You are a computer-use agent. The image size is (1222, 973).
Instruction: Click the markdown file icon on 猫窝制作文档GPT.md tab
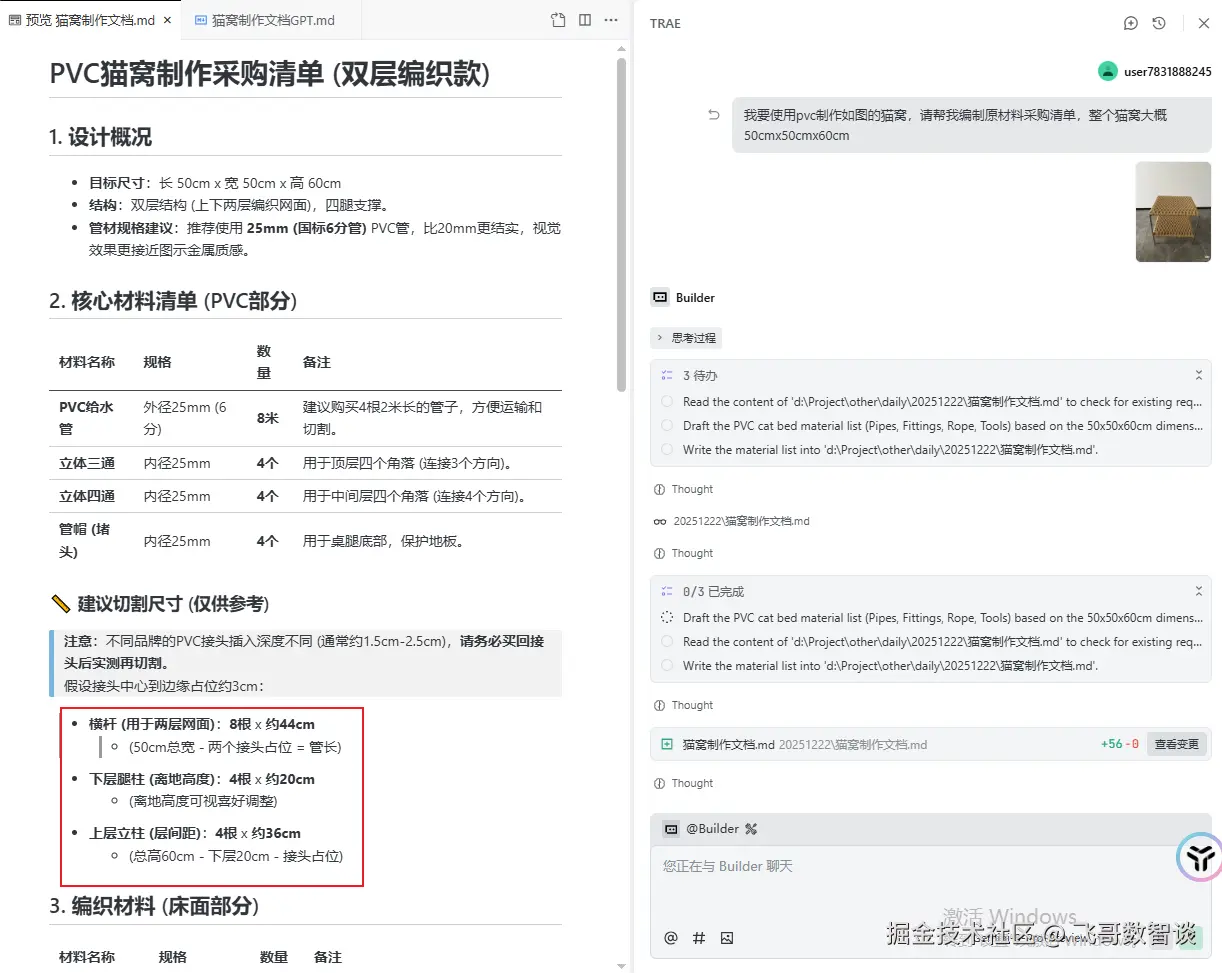(x=201, y=20)
